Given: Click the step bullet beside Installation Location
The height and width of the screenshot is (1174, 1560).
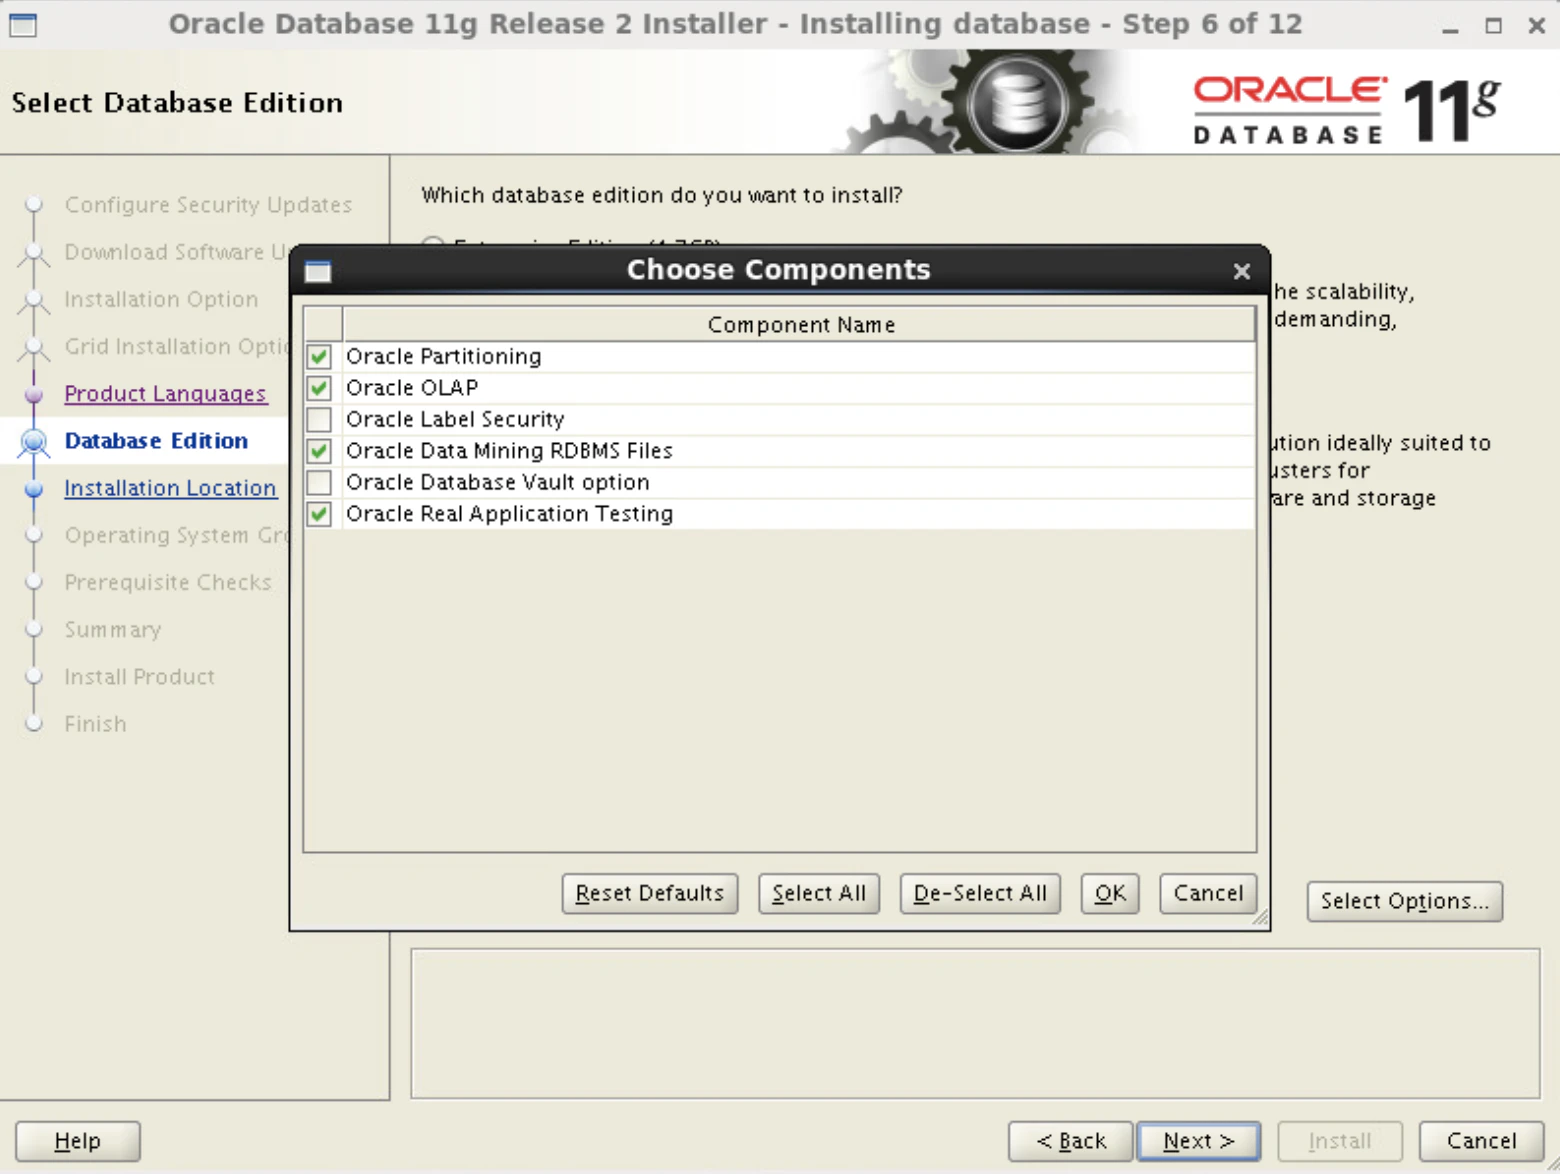Looking at the screenshot, I should 34,488.
